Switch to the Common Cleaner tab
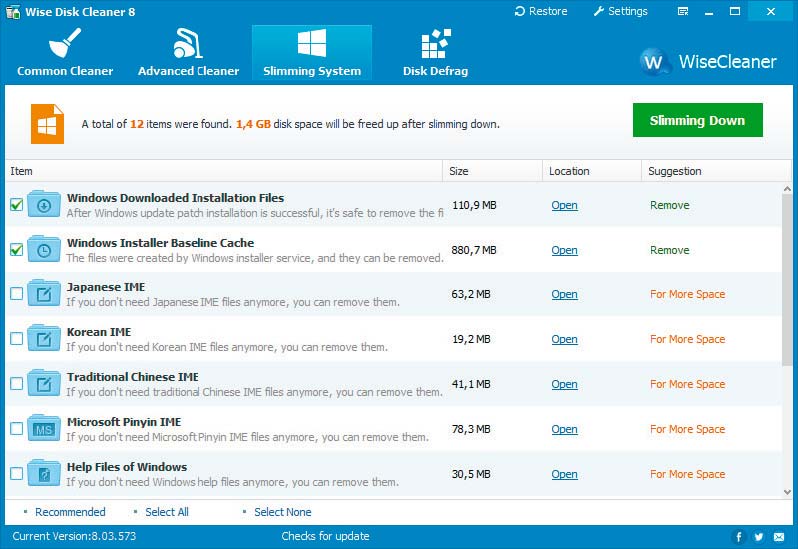 (x=65, y=52)
